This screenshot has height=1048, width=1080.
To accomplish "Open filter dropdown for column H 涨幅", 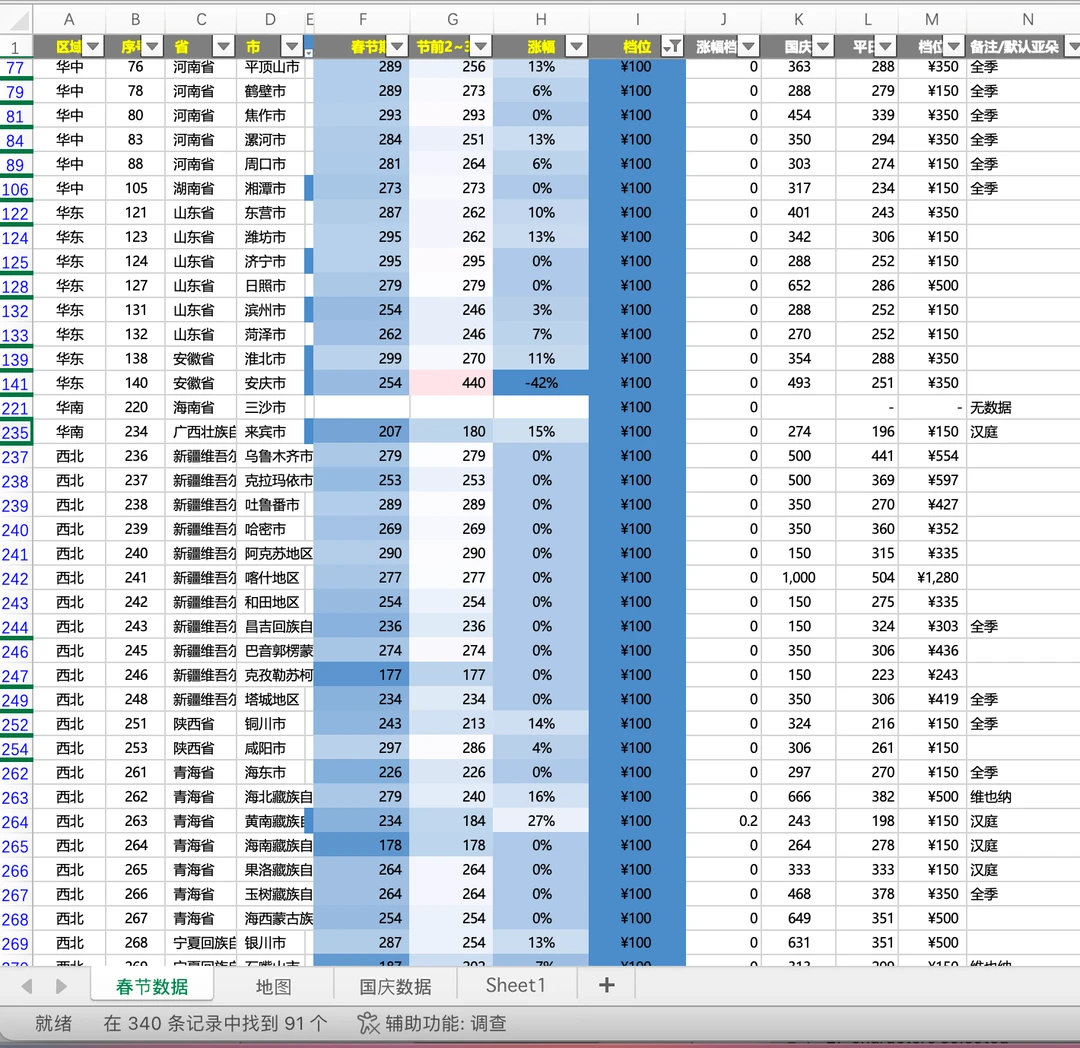I will pyautogui.click(x=576, y=47).
